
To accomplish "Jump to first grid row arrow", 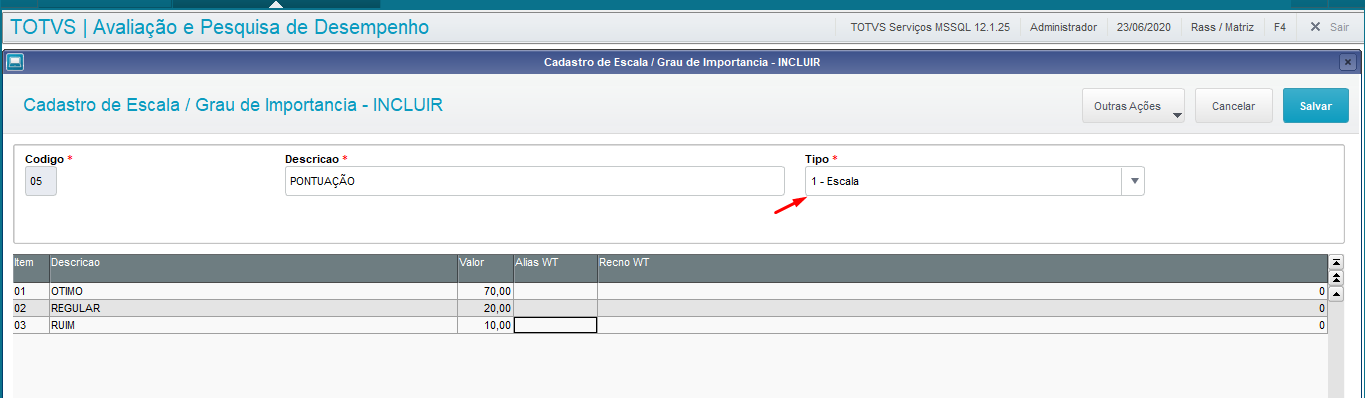I will coord(1336,262).
